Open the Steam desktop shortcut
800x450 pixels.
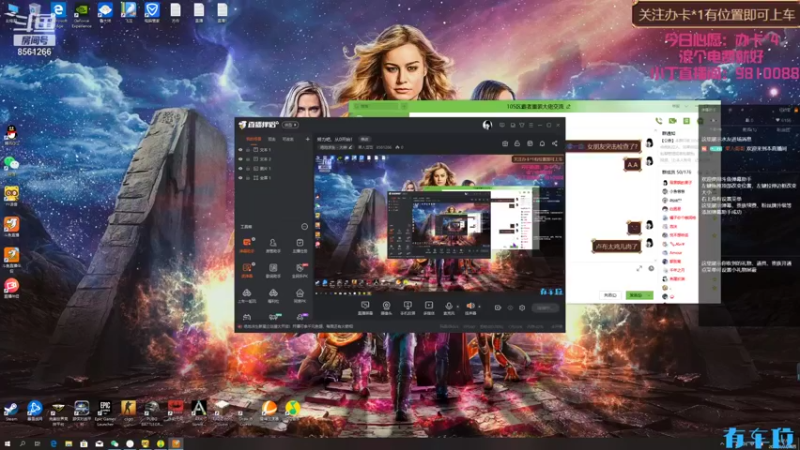[11, 410]
